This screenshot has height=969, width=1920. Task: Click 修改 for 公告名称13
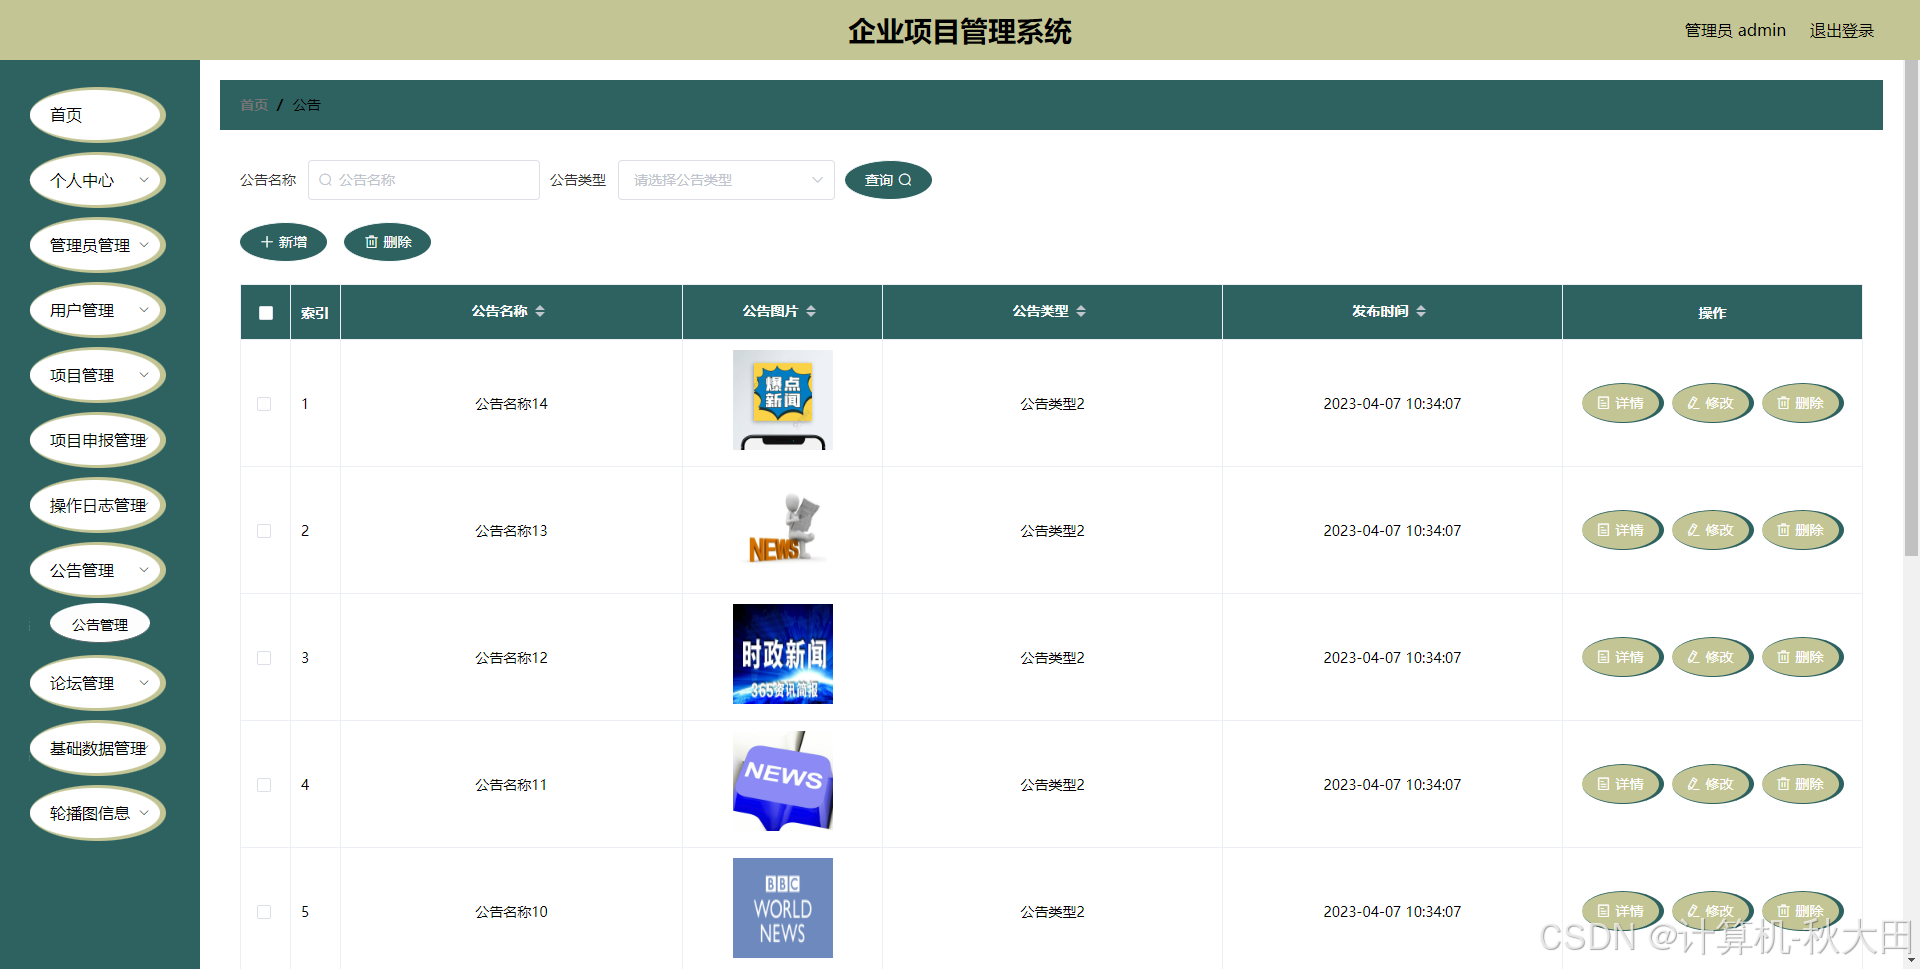[x=1711, y=530]
